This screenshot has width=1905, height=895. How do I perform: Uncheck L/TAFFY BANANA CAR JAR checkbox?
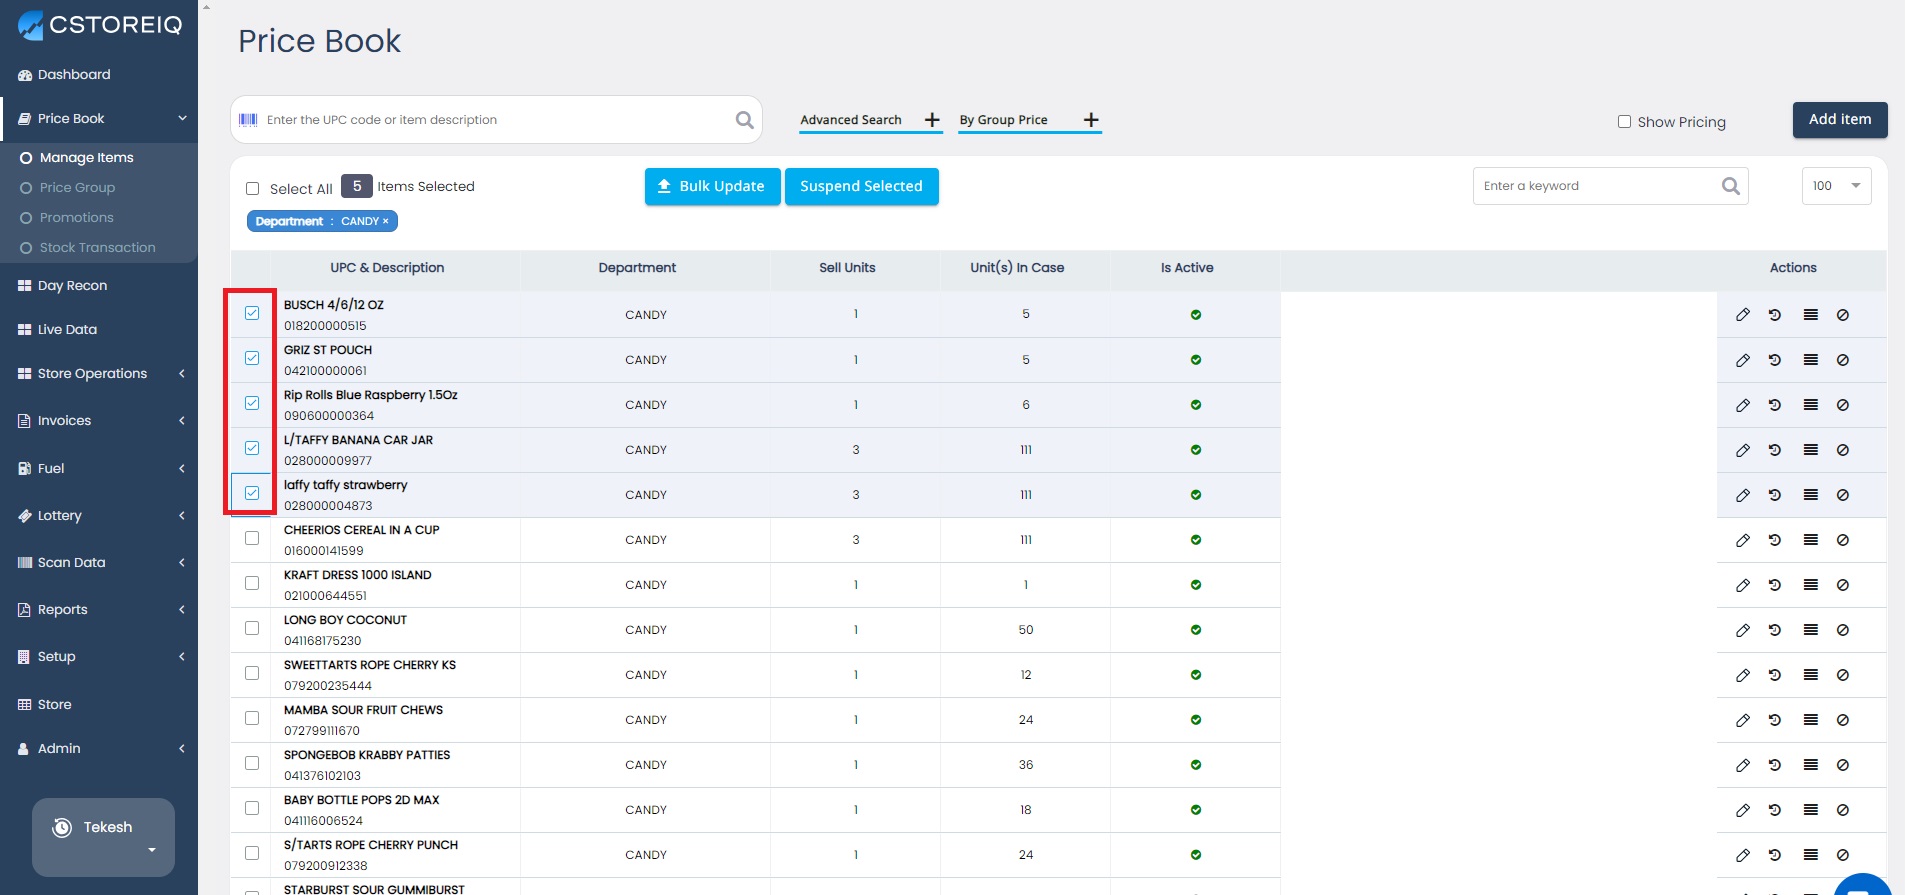[x=252, y=448]
